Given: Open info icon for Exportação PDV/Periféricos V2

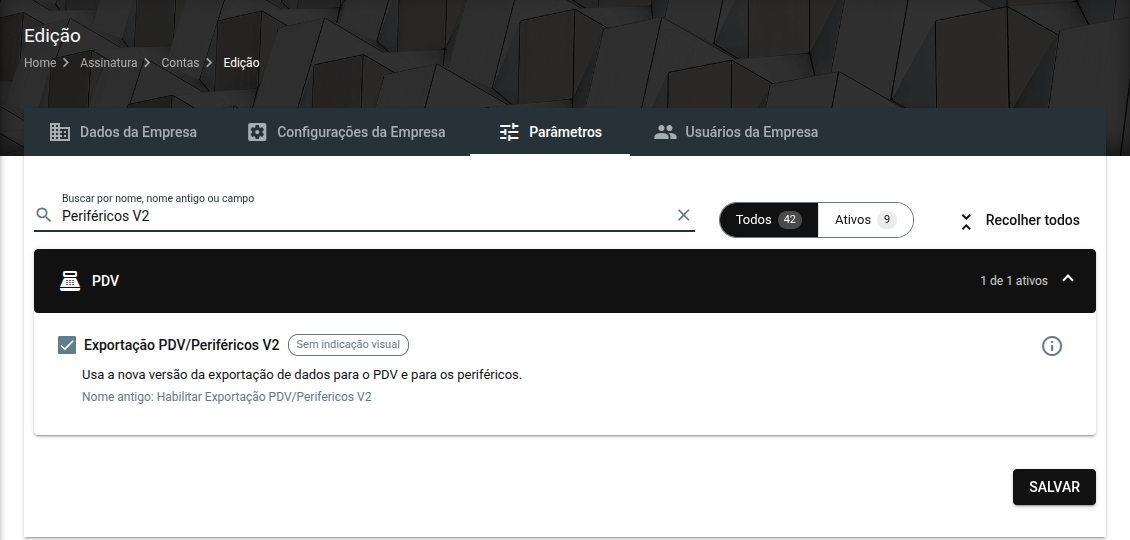Looking at the screenshot, I should [x=1051, y=346].
